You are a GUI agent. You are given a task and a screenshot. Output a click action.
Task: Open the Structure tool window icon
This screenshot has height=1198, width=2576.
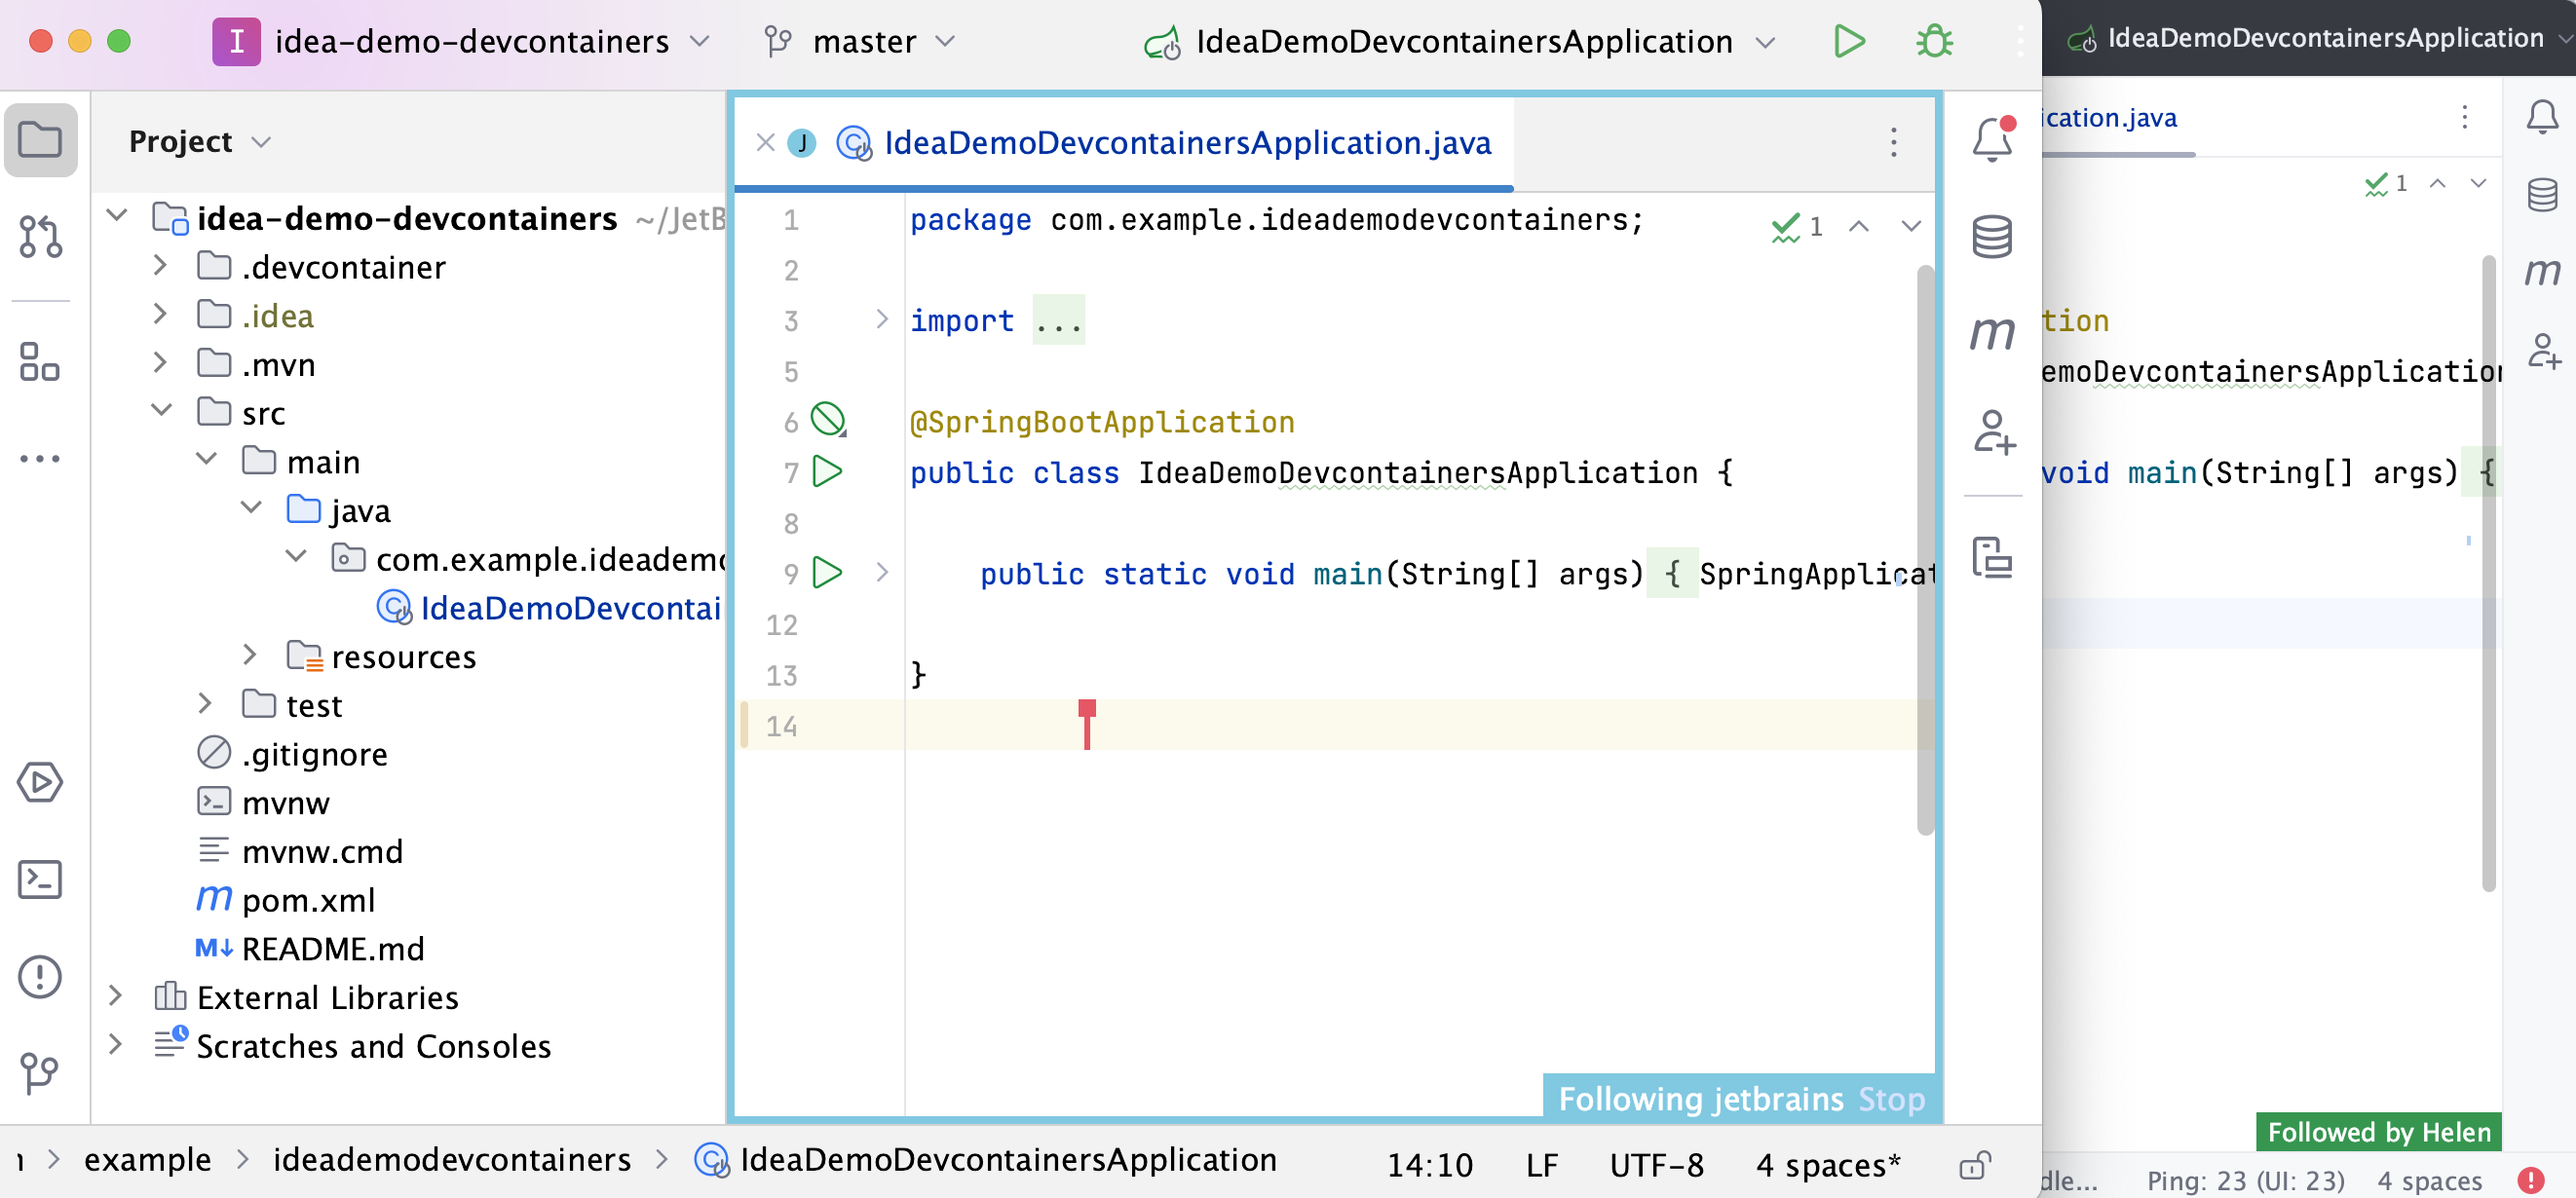pos(40,362)
